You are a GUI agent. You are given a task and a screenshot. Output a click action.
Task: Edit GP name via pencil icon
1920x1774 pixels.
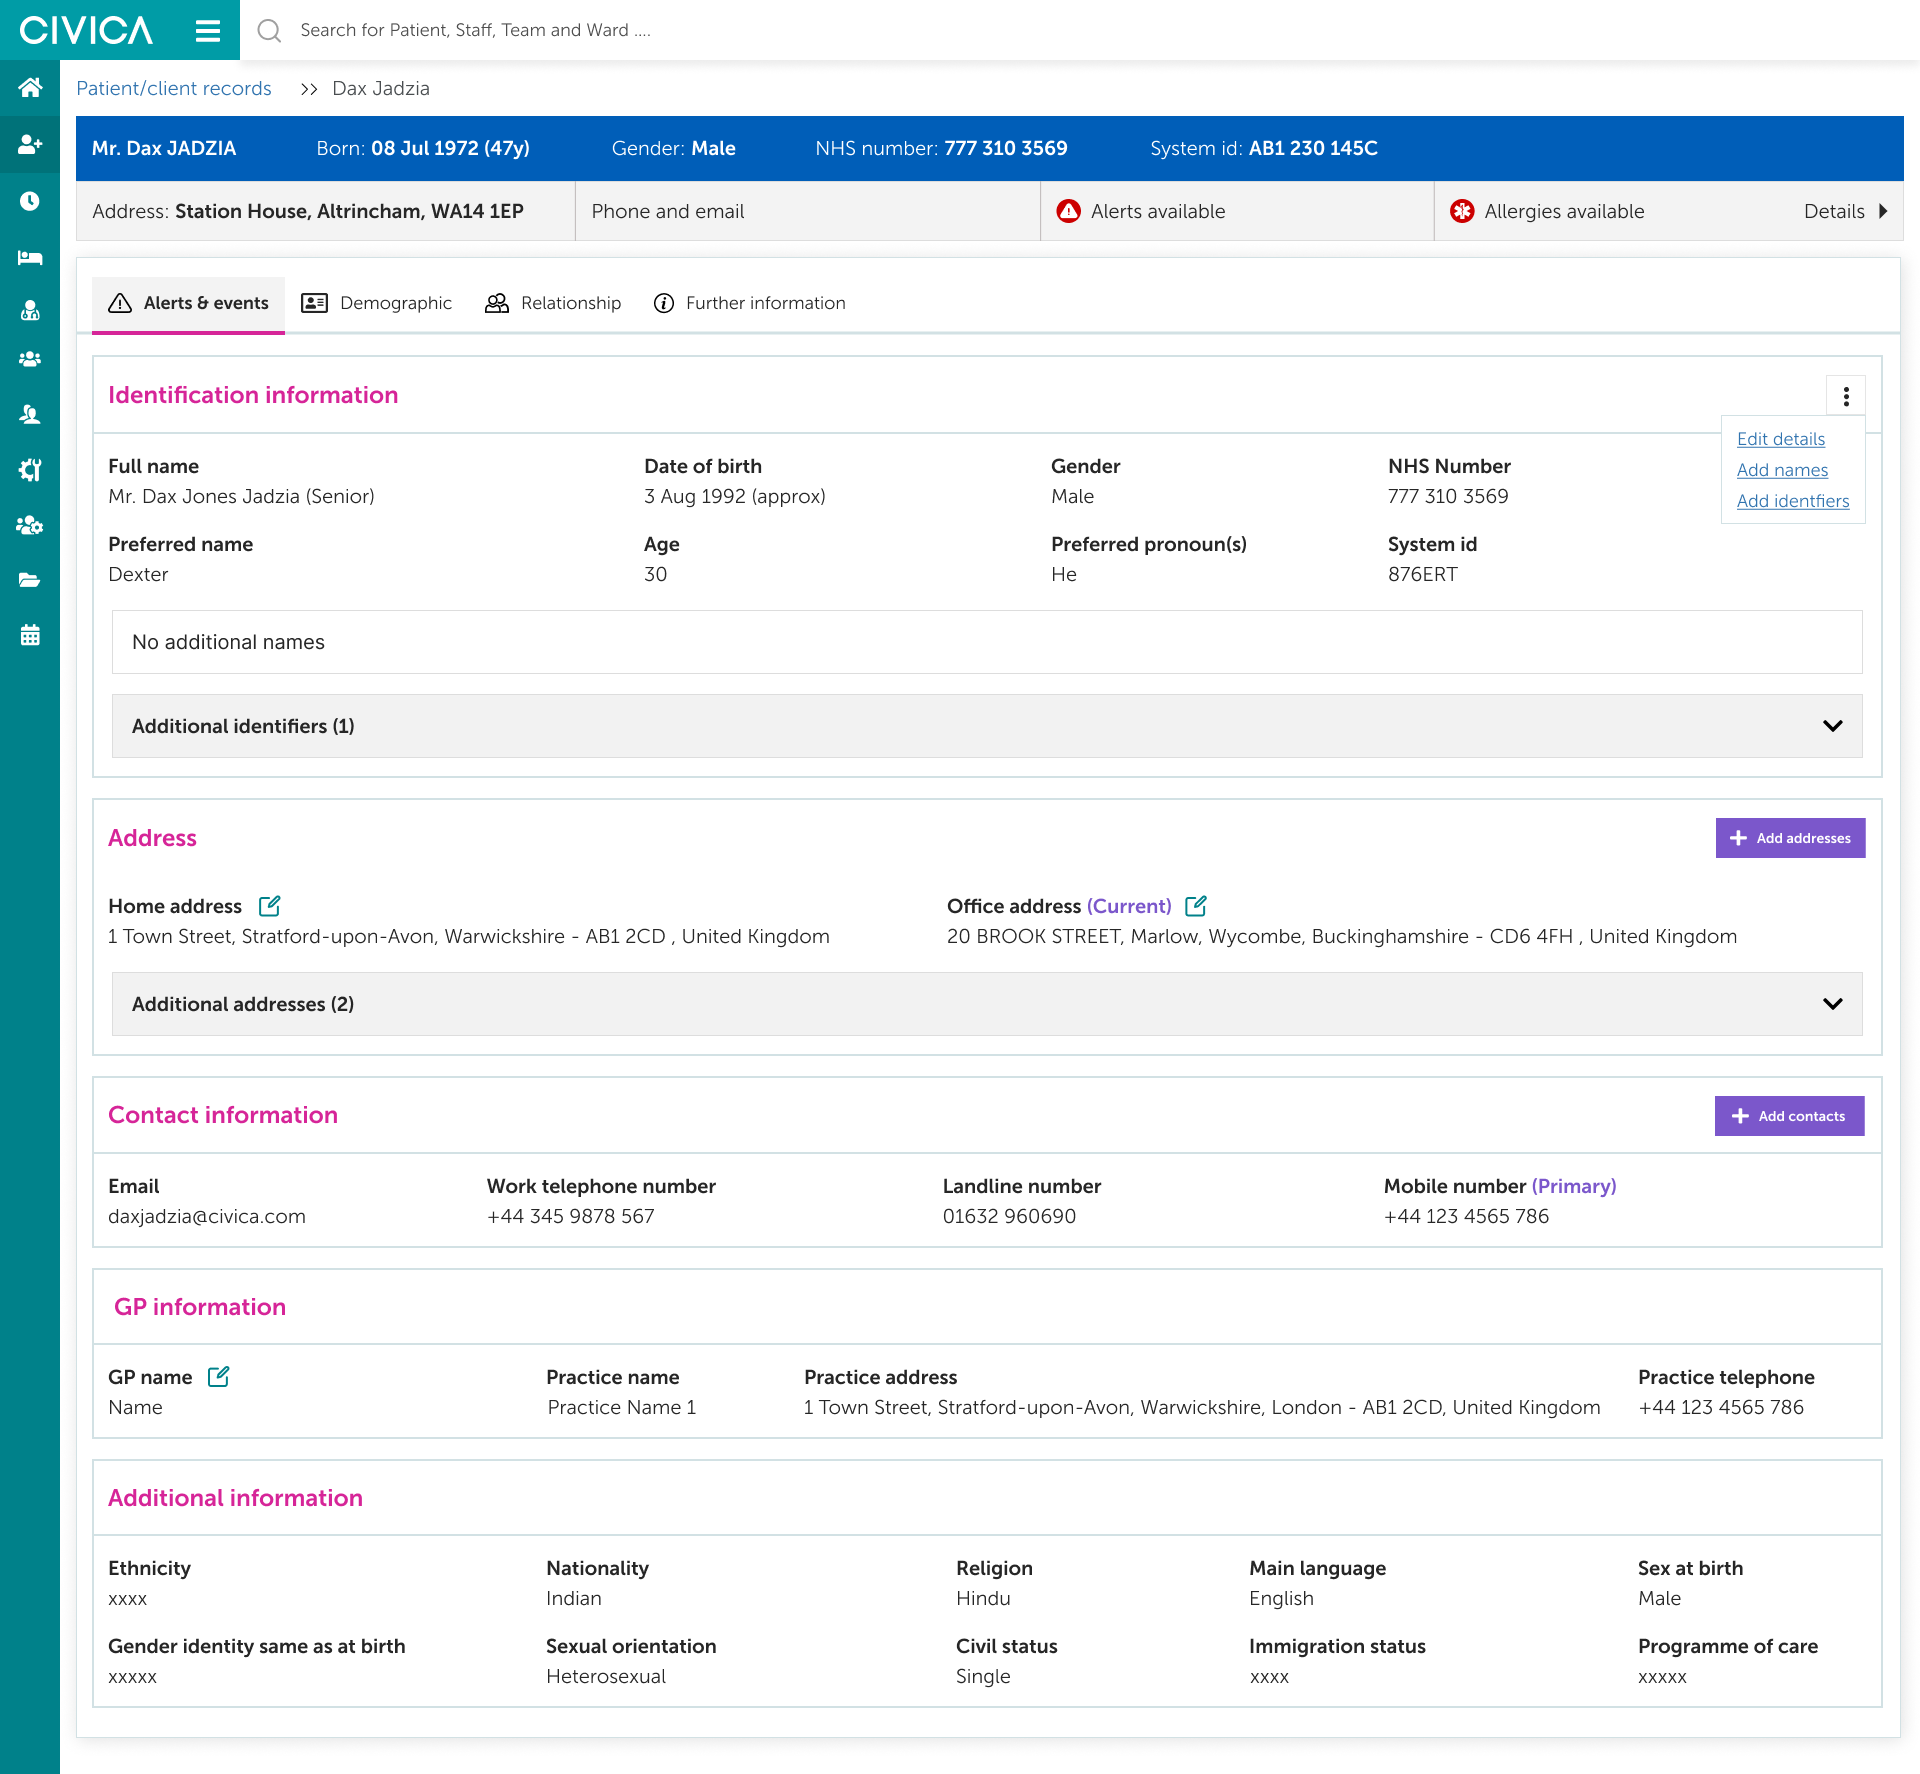tap(218, 1377)
